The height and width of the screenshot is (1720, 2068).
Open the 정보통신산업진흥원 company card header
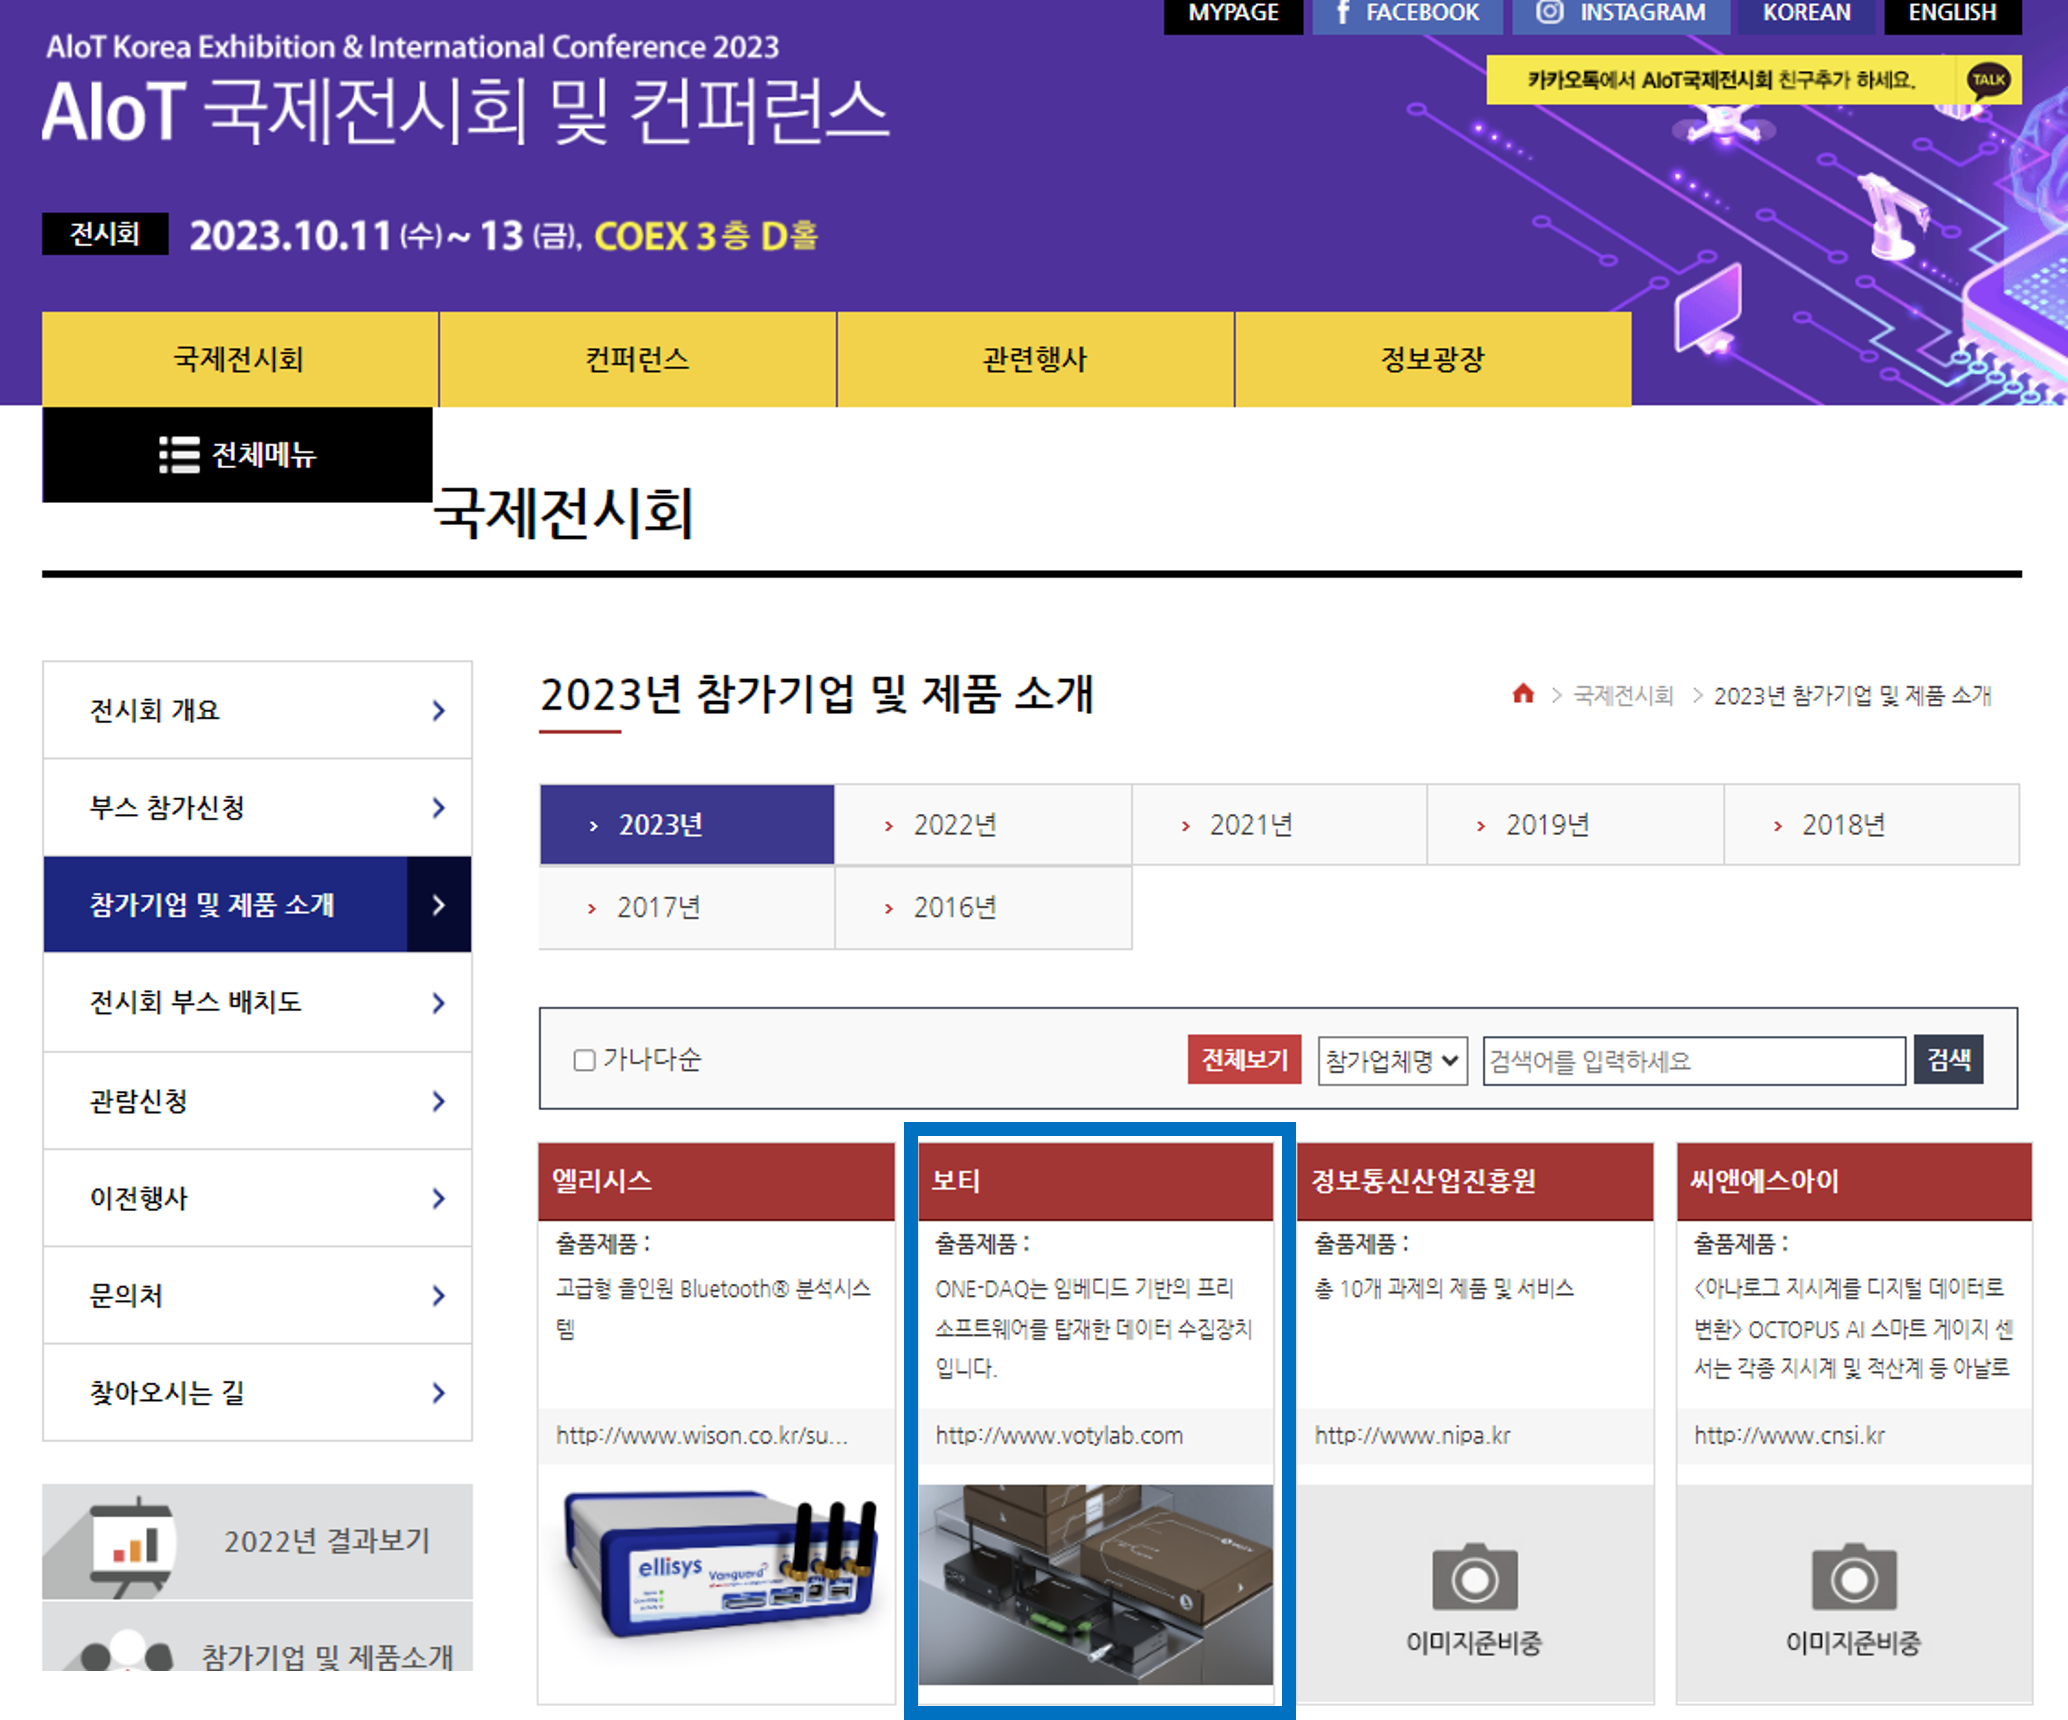[1475, 1181]
